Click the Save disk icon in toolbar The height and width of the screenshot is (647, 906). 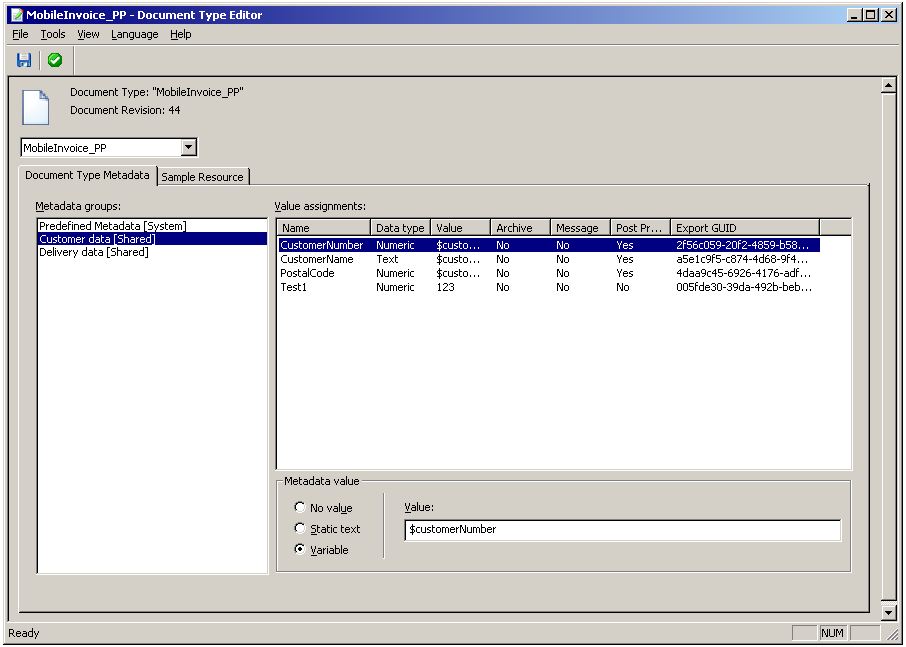(x=24, y=60)
